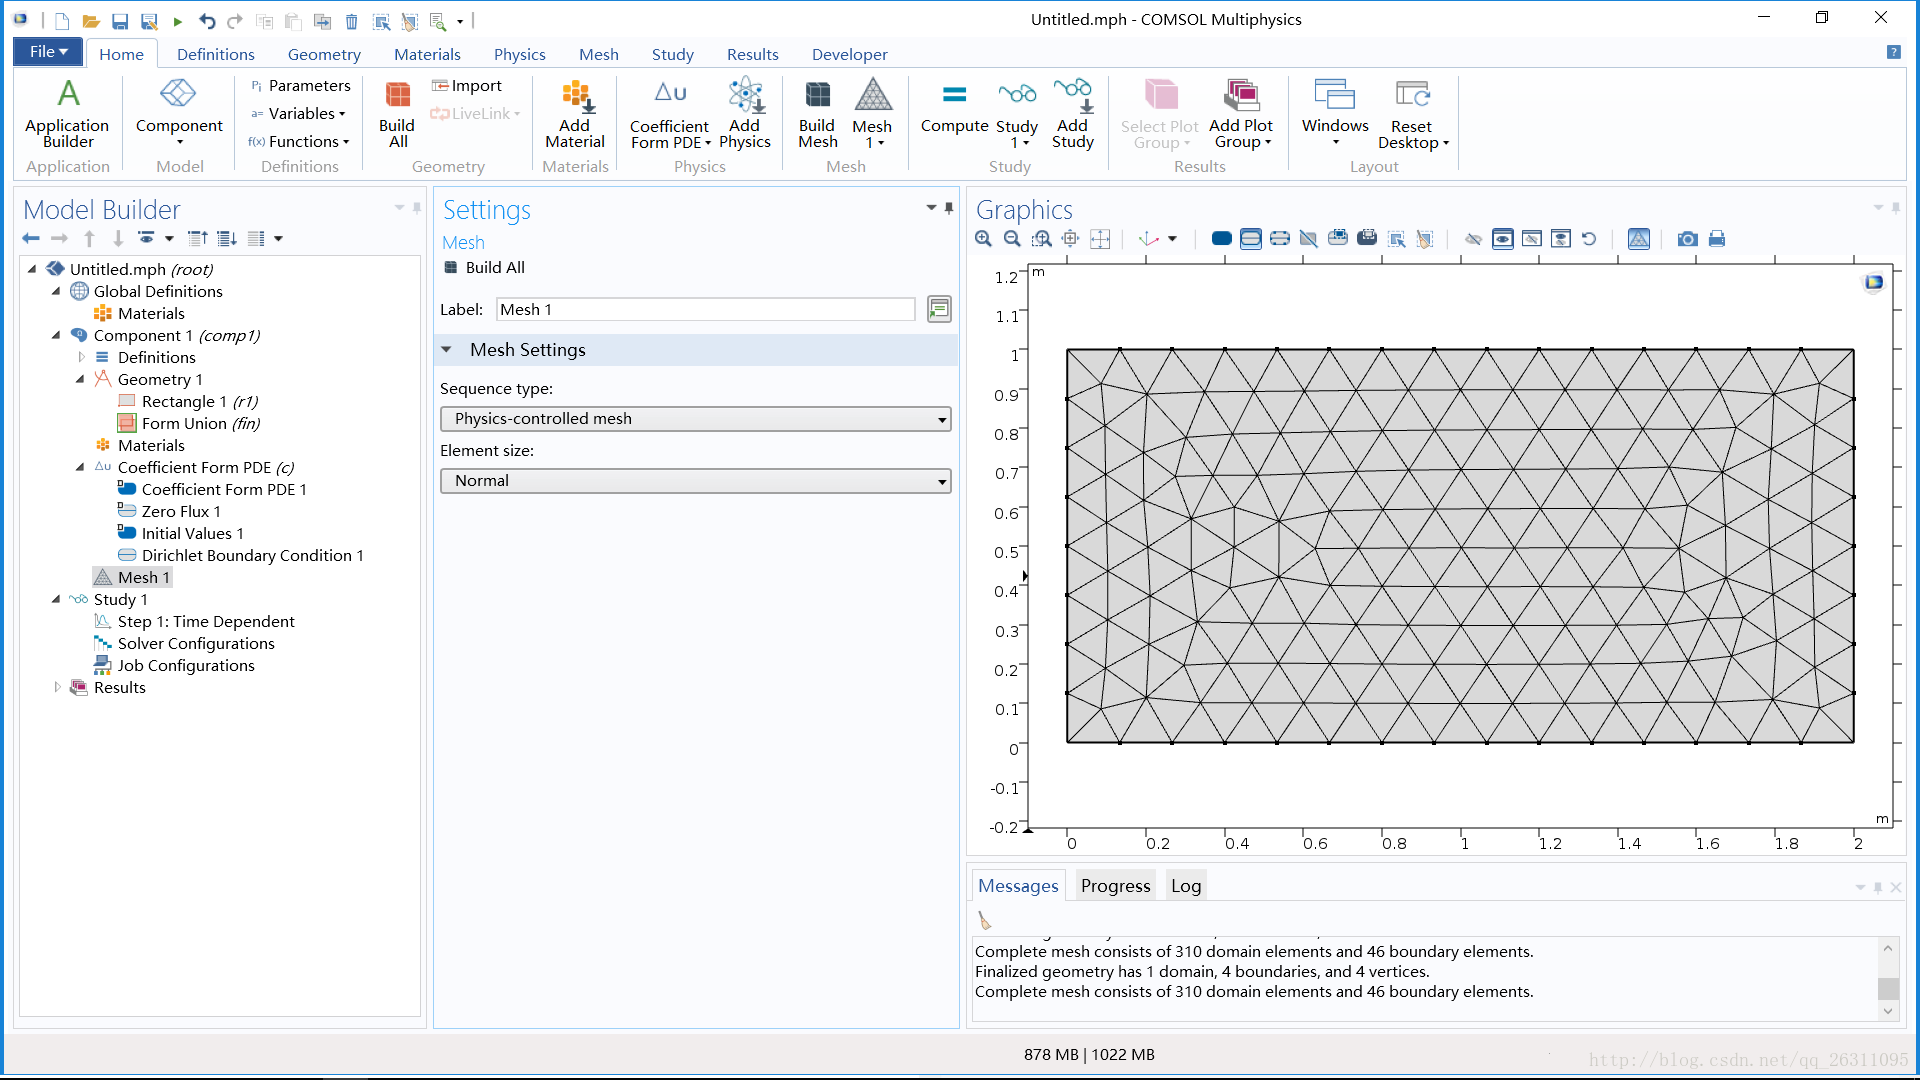Click Build Mesh in the ribbon

817,113
